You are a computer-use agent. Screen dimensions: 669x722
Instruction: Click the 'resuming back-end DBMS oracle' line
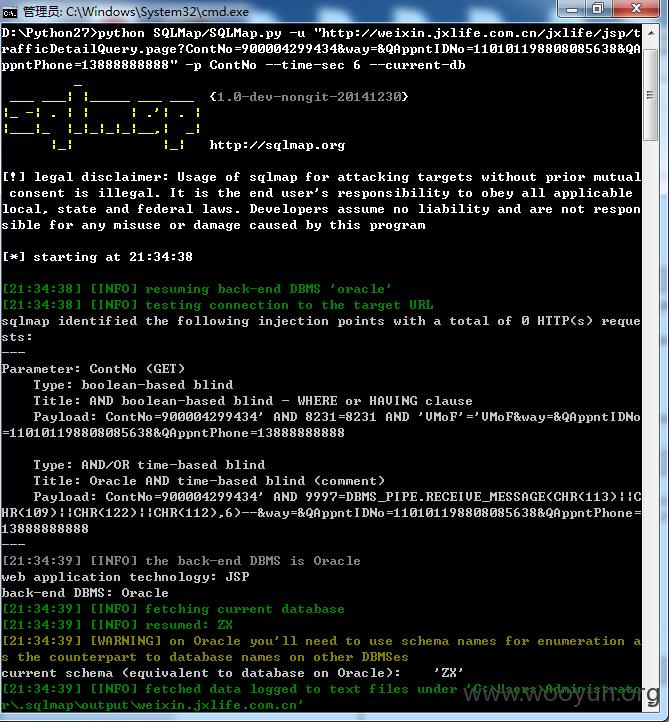[x=197, y=289]
